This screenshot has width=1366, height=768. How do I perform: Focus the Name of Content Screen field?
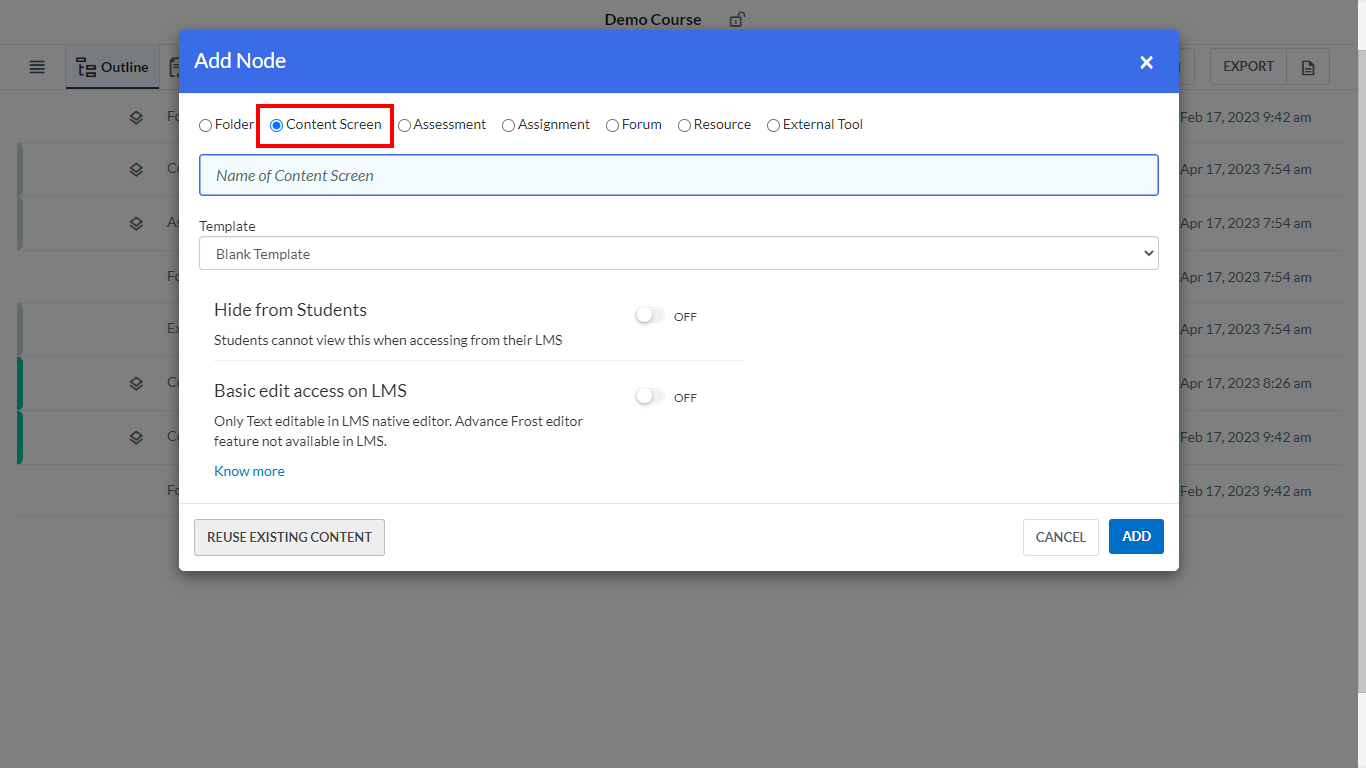678,175
